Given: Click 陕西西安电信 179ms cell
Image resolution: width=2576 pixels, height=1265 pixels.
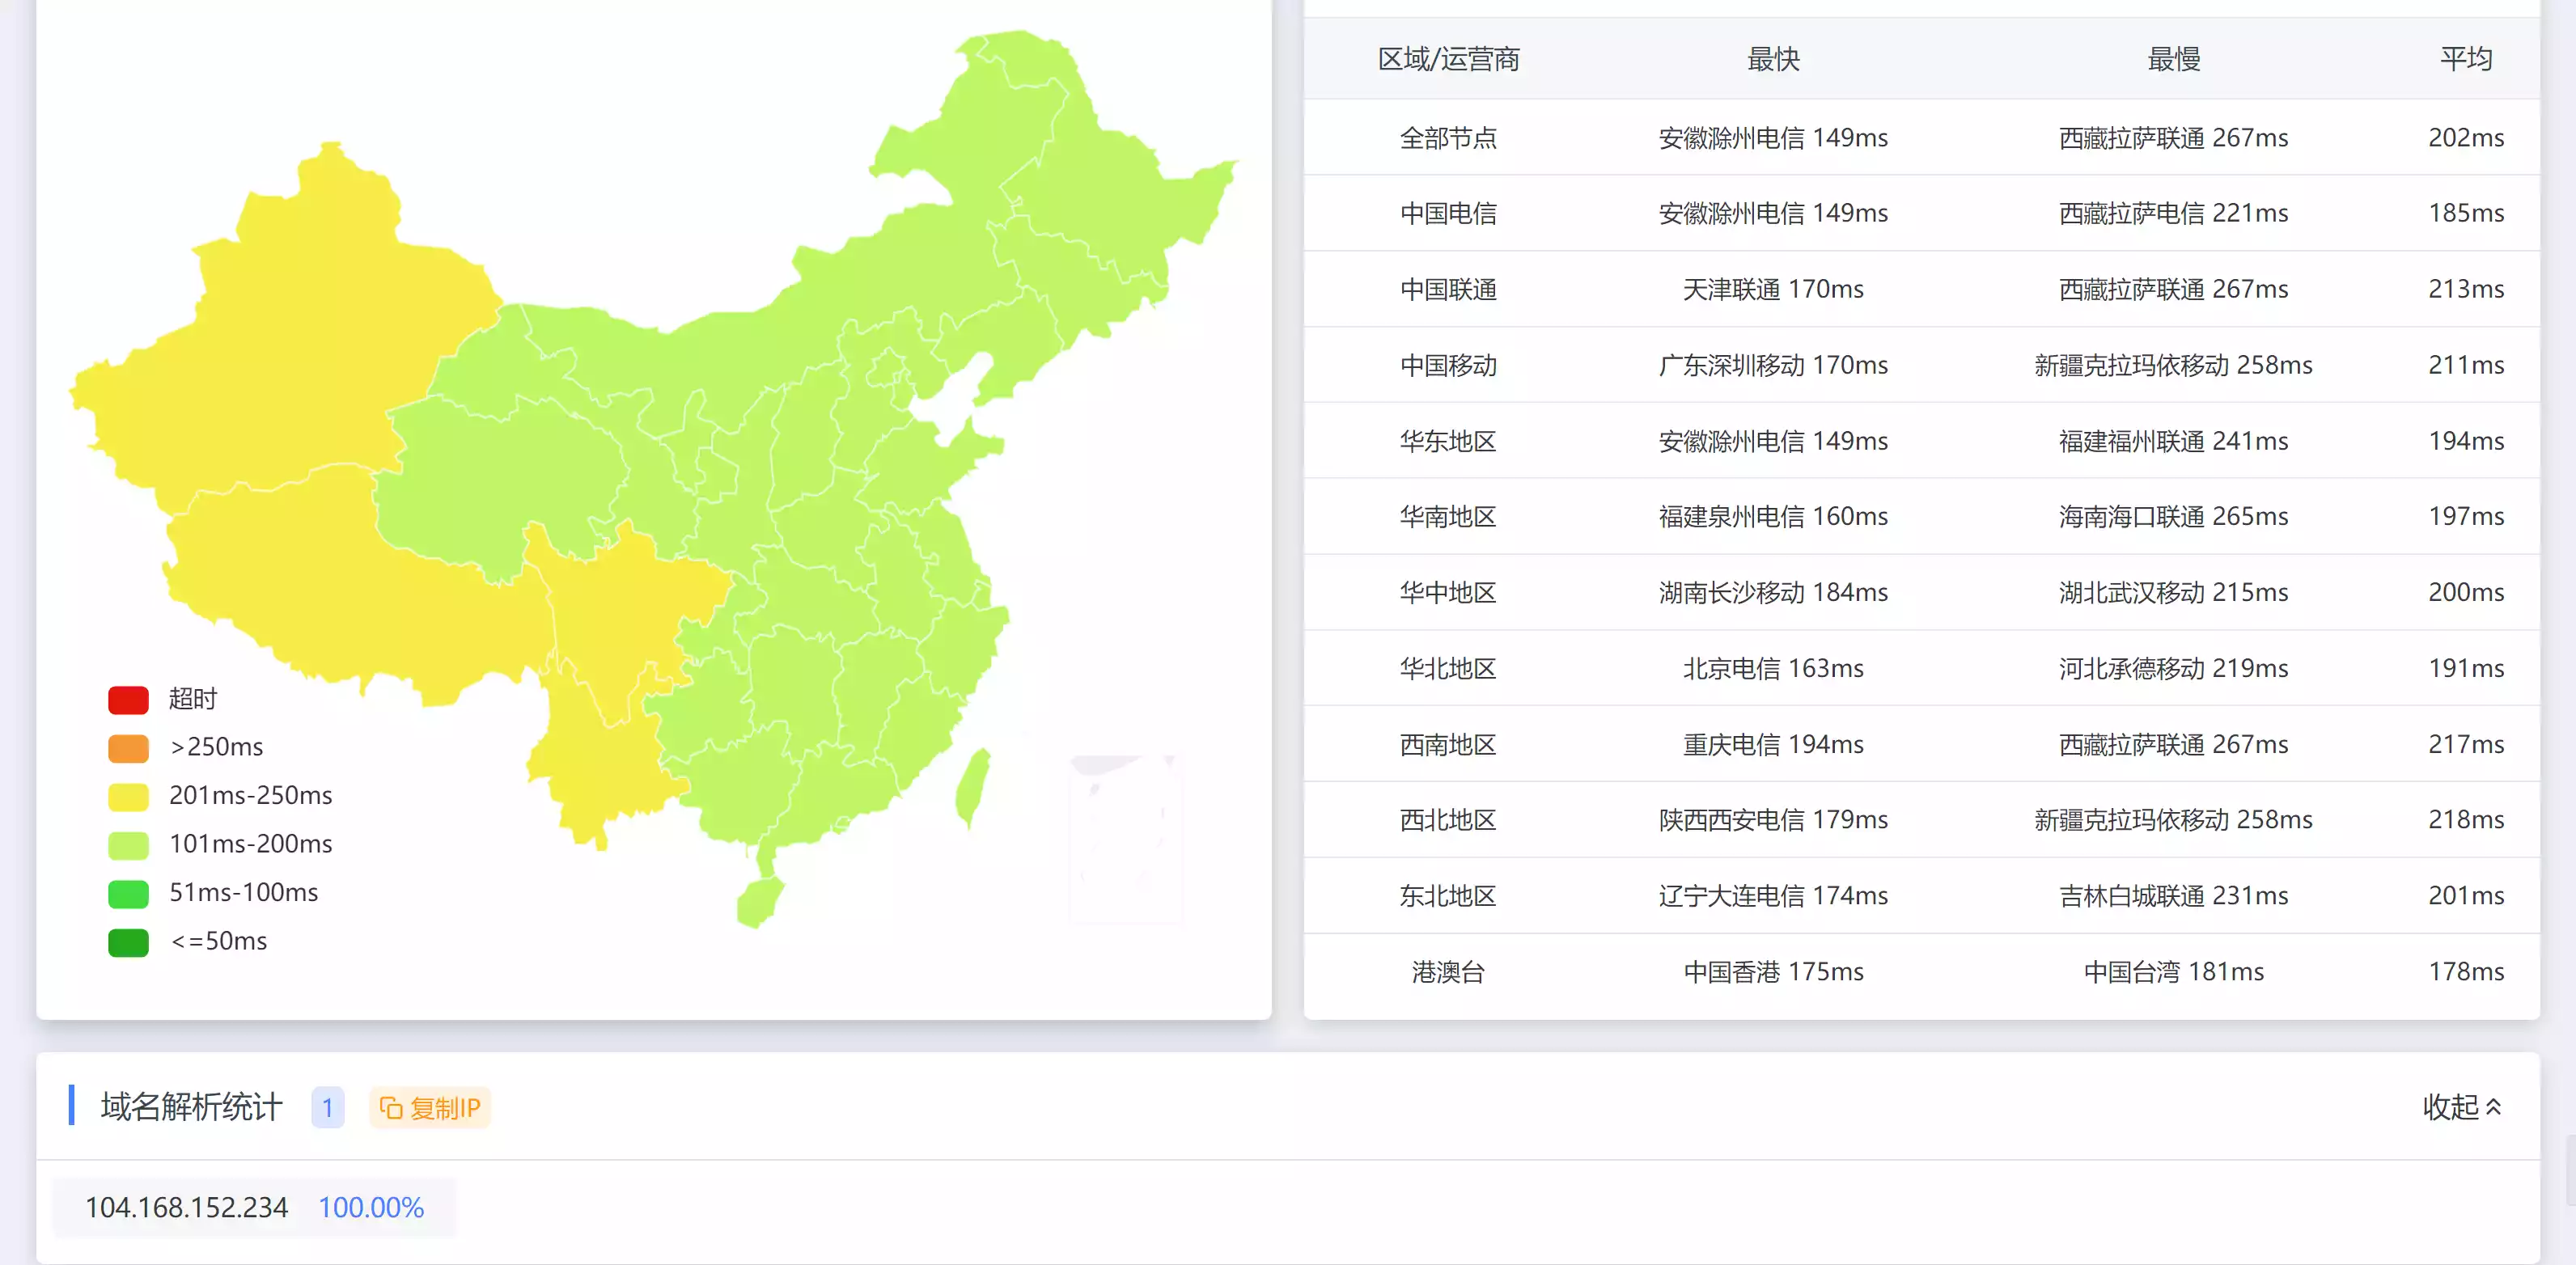Looking at the screenshot, I should coord(1773,820).
